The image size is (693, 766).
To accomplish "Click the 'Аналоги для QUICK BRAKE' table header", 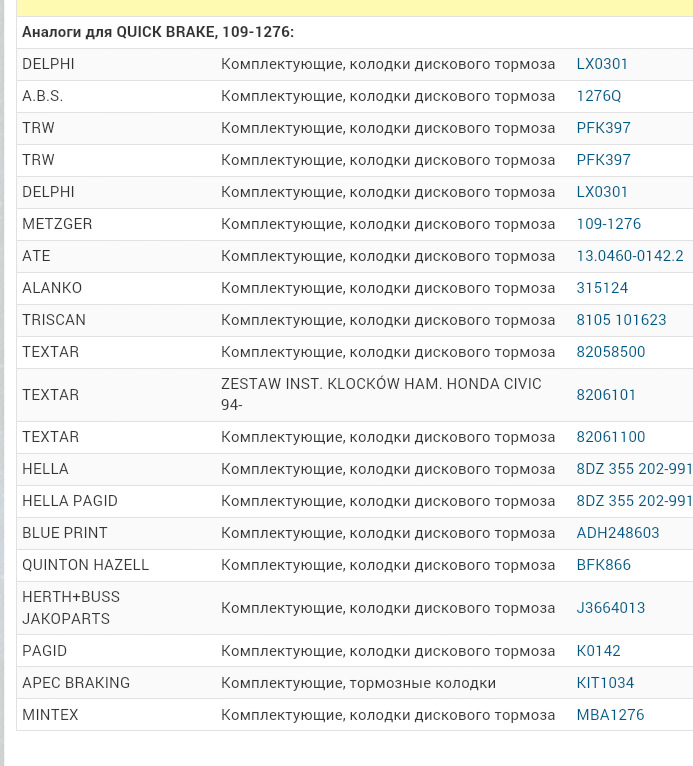I will 158,32.
